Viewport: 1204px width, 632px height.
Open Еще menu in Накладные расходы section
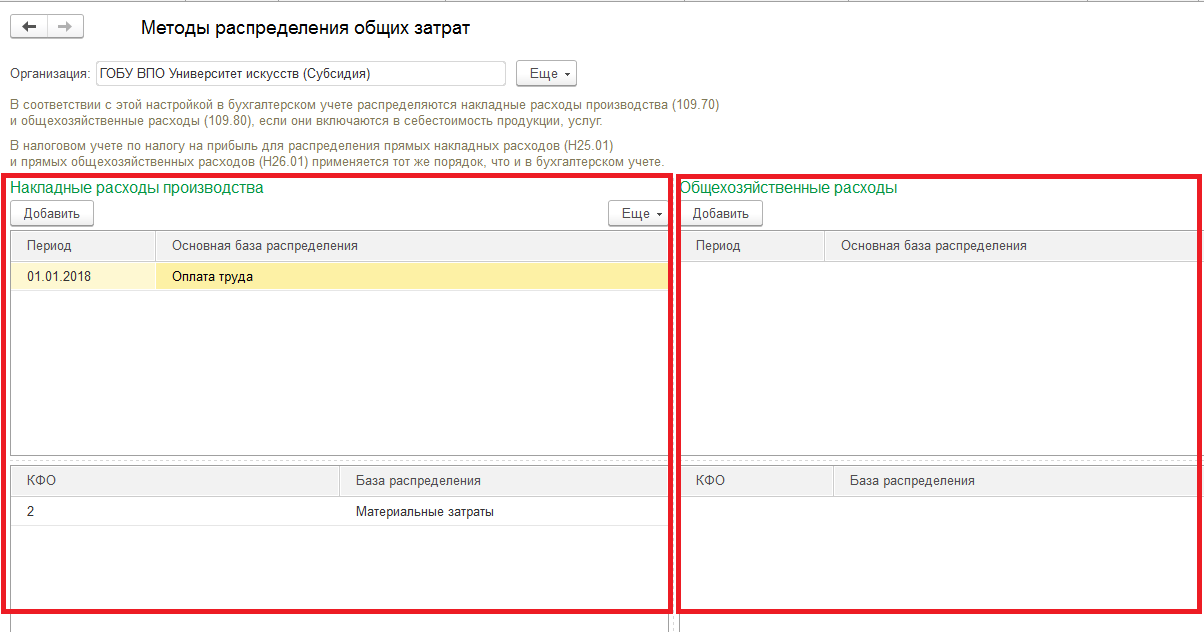click(638, 213)
